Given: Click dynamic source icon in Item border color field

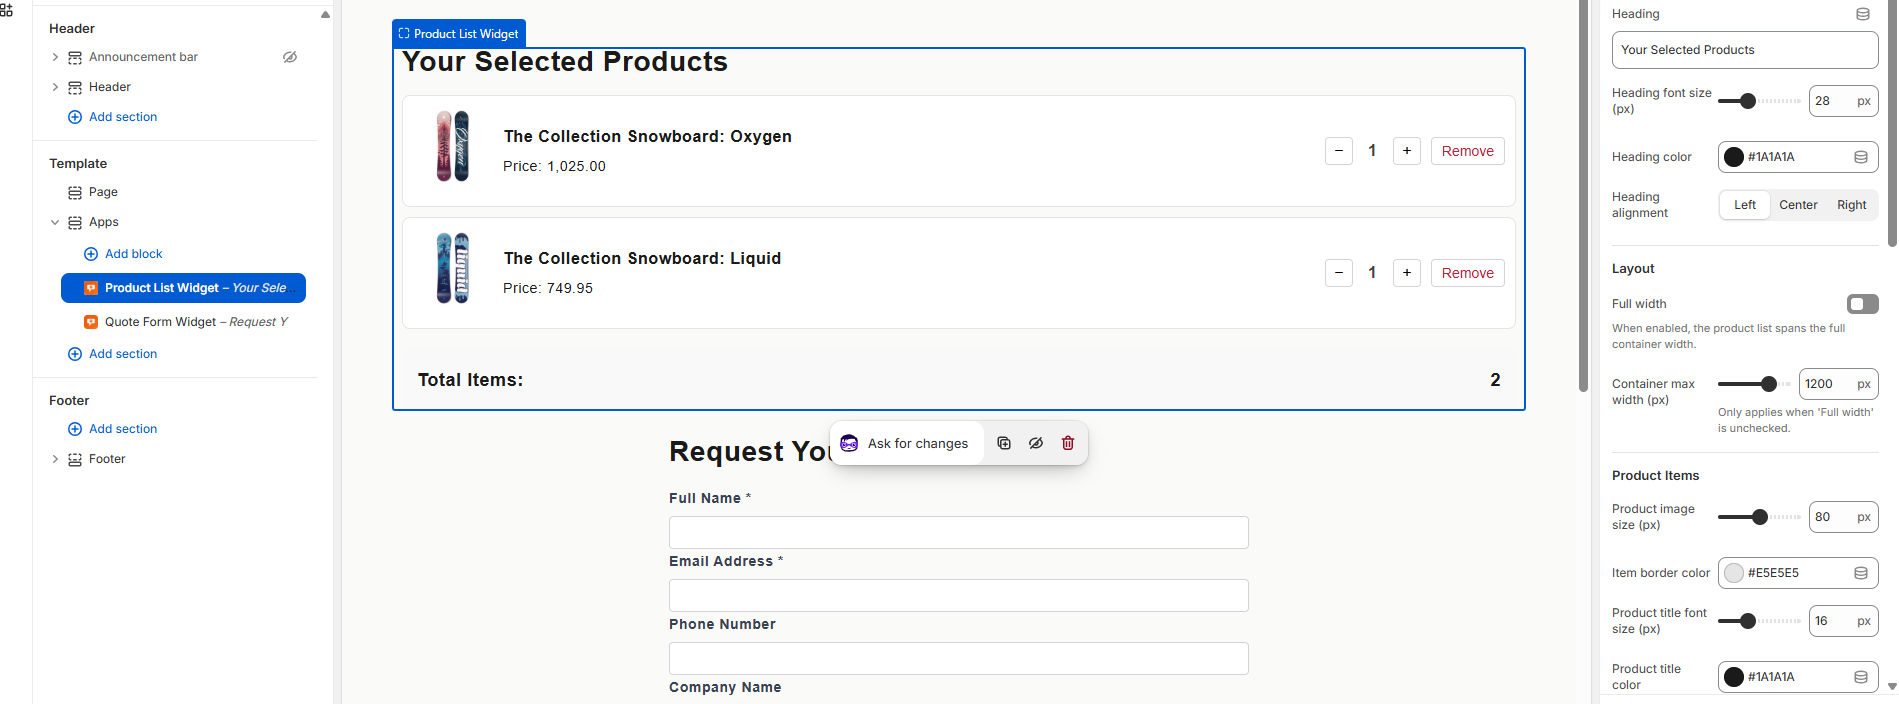Looking at the screenshot, I should coord(1861,573).
